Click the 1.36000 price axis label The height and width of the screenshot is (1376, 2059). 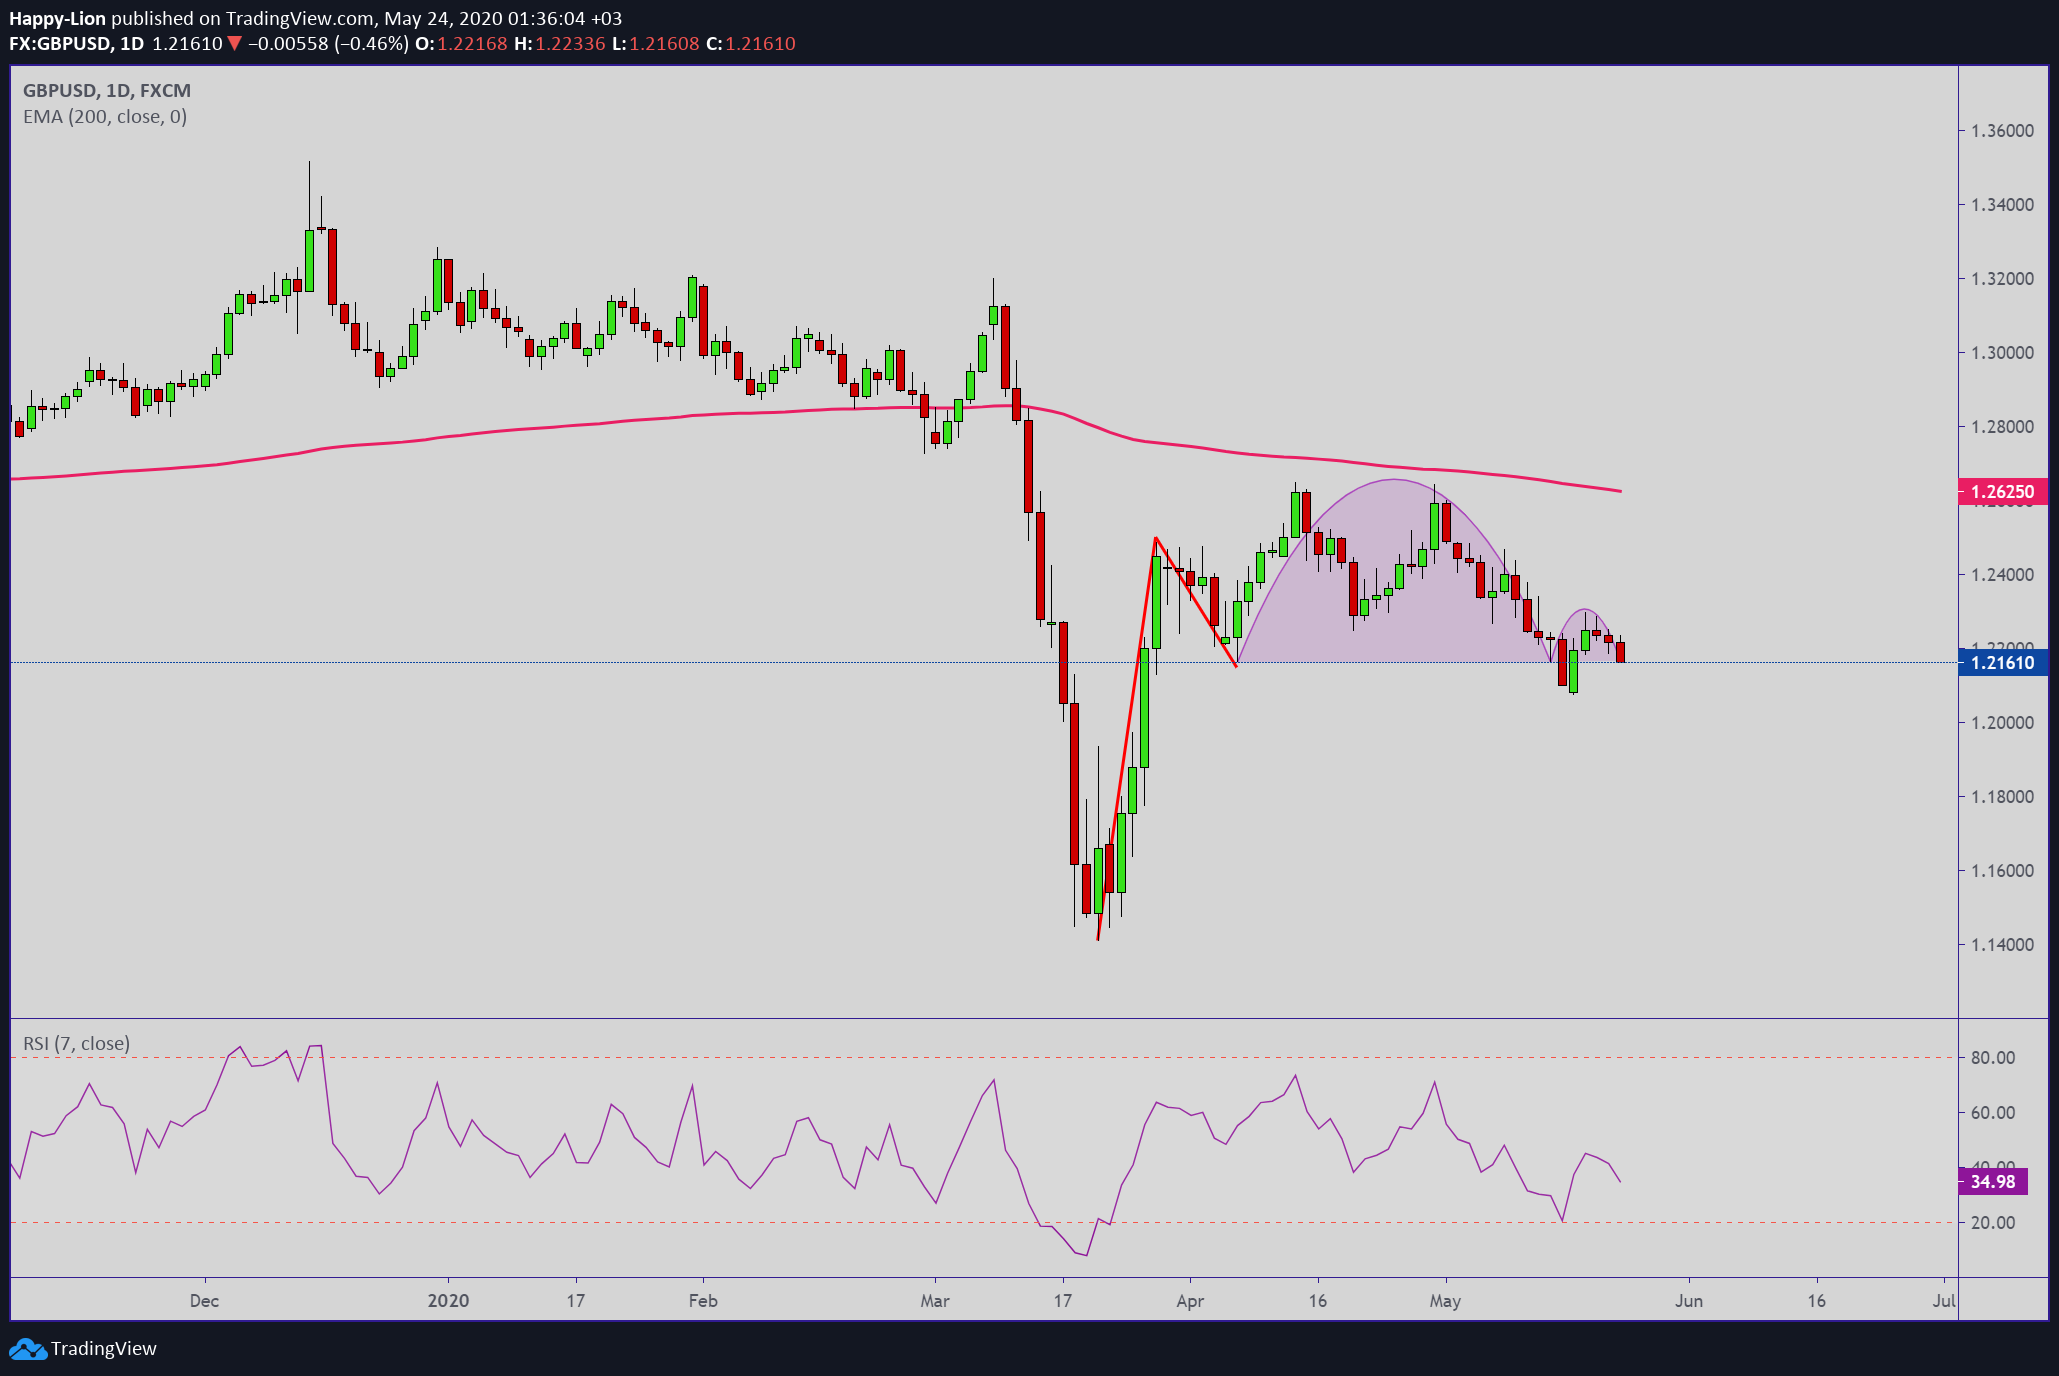pos(2002,131)
